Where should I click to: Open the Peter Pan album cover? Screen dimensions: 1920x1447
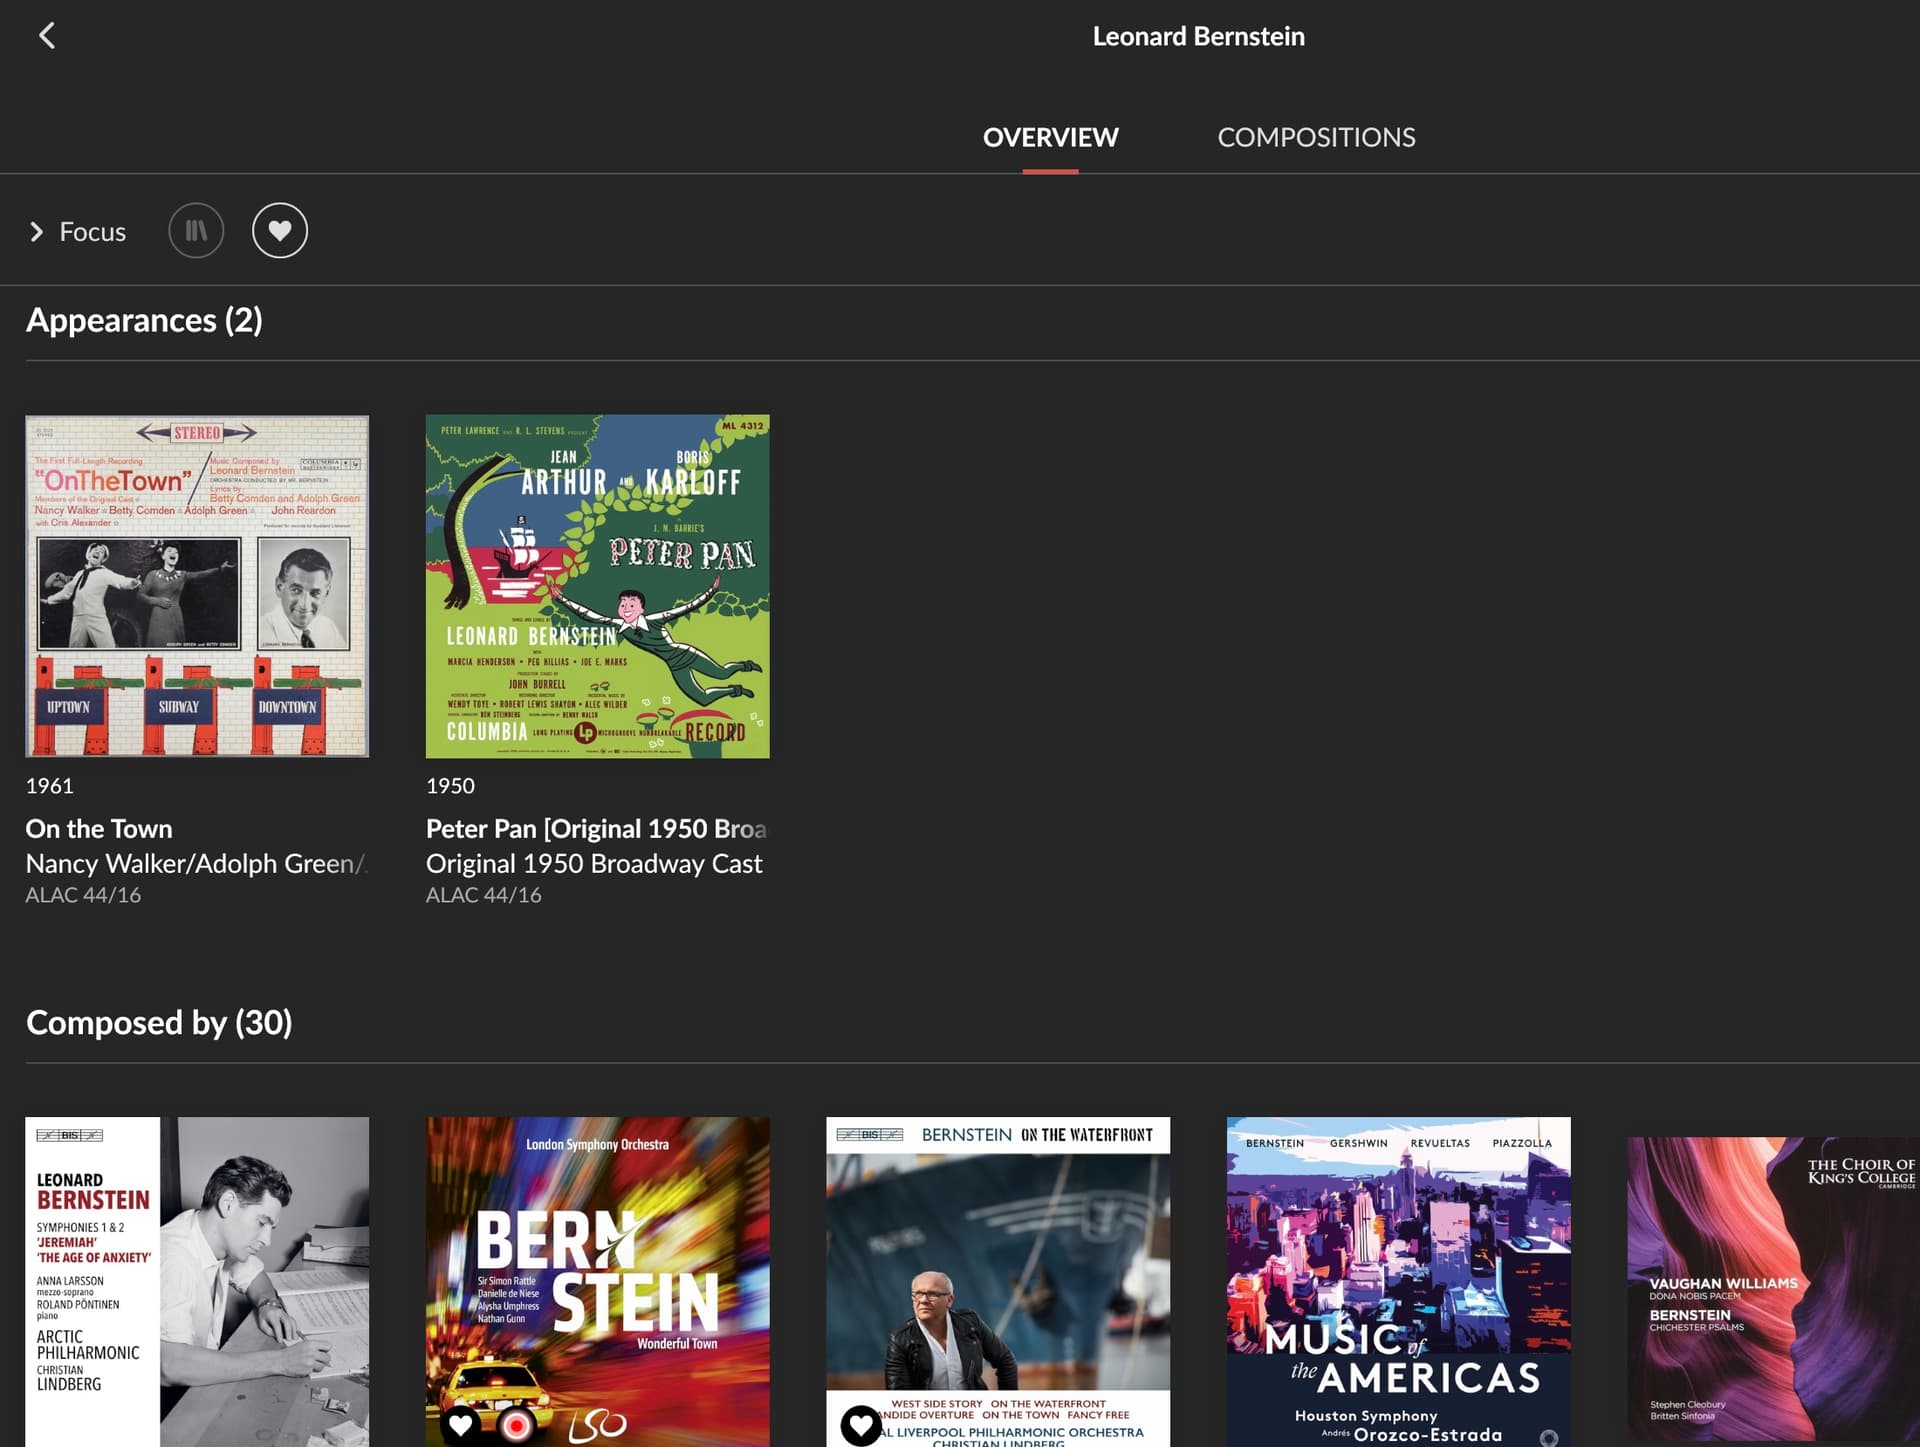[598, 586]
